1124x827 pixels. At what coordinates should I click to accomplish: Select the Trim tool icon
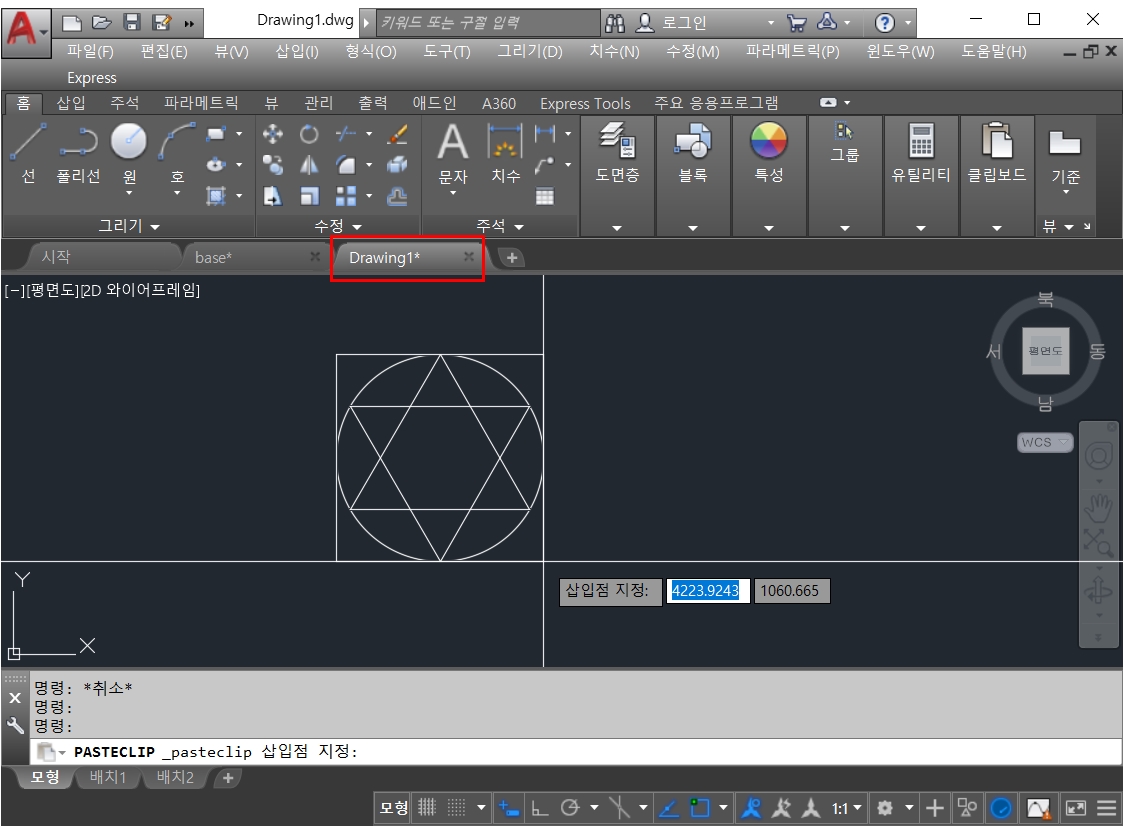pos(346,134)
